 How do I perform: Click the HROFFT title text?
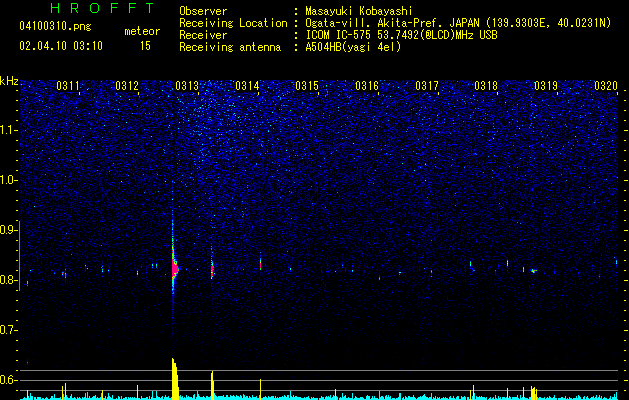pyautogui.click(x=103, y=8)
